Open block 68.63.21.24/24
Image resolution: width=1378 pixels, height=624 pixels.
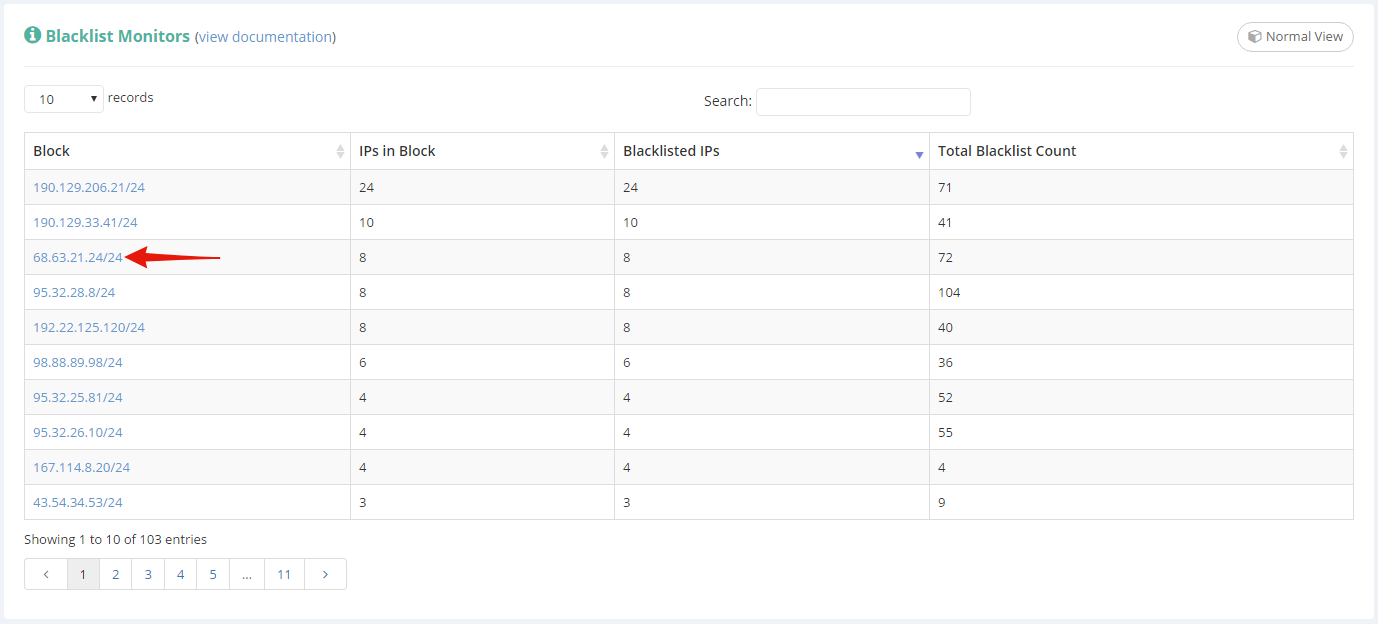pos(78,258)
